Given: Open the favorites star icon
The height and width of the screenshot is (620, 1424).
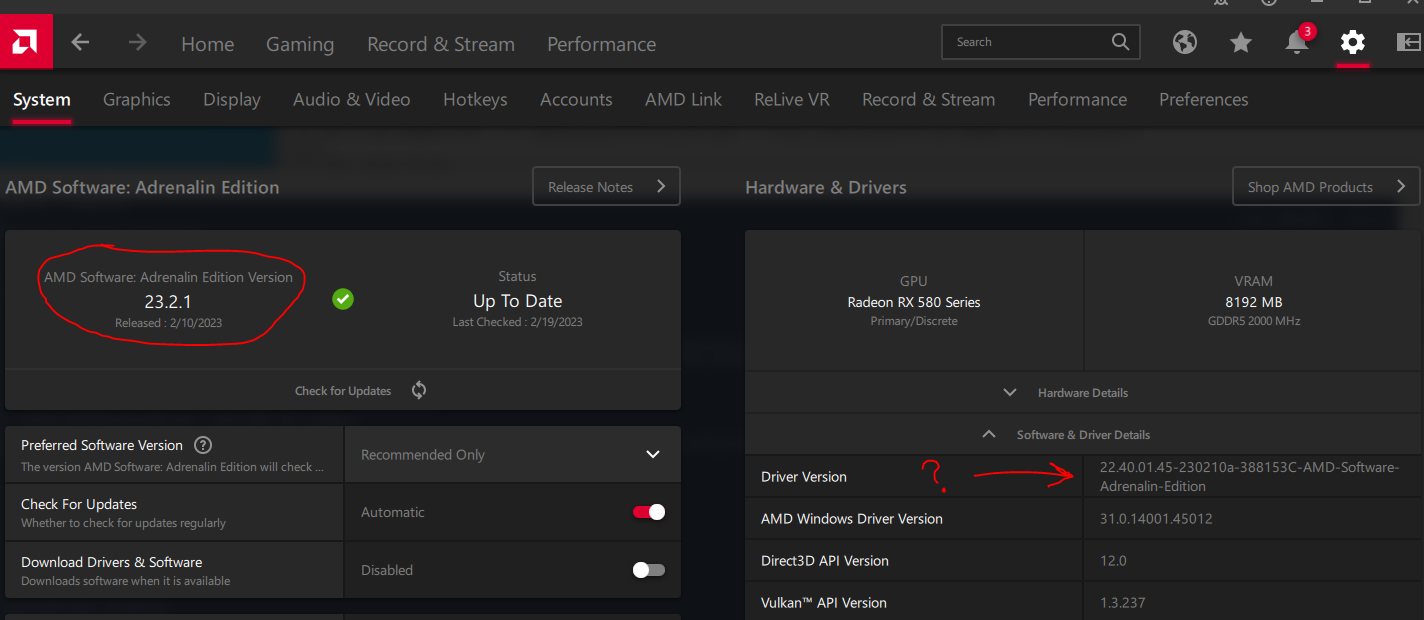Looking at the screenshot, I should point(1241,42).
